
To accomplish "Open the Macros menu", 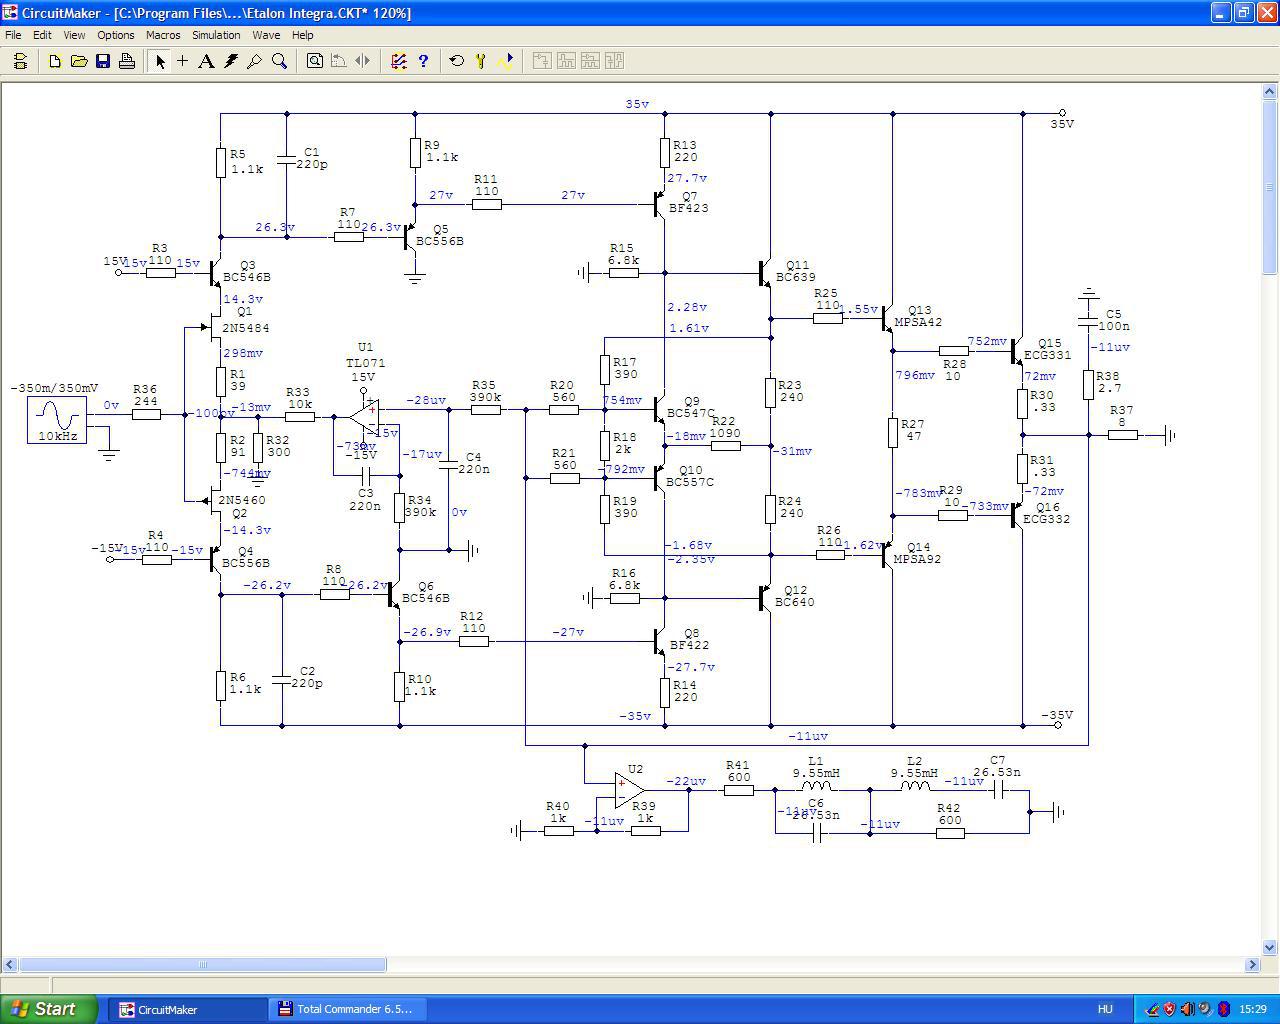I will click(163, 35).
